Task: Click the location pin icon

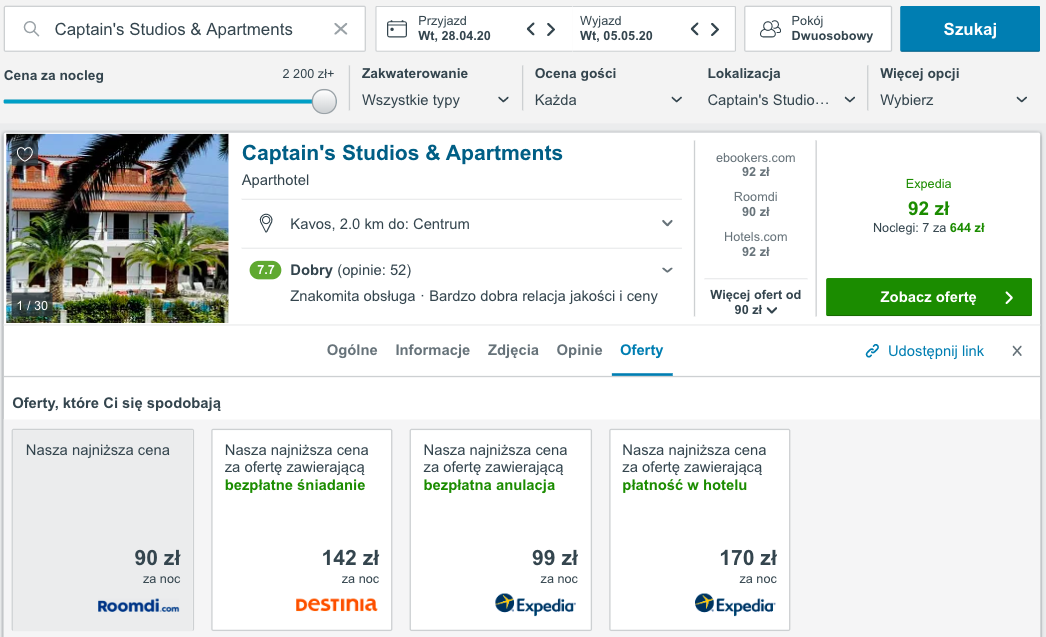Action: 266,223
